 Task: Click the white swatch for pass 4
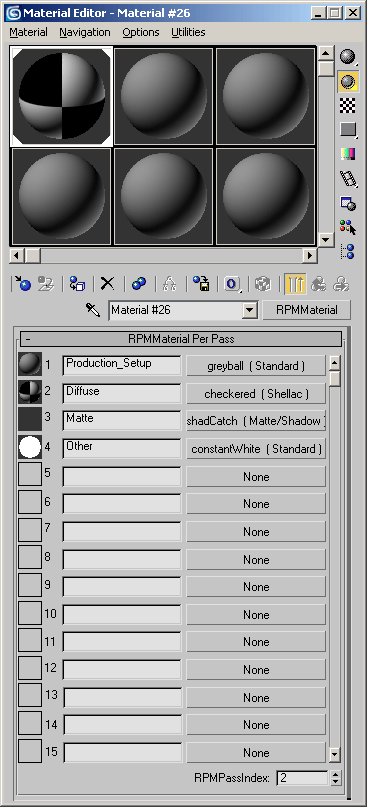click(30, 447)
